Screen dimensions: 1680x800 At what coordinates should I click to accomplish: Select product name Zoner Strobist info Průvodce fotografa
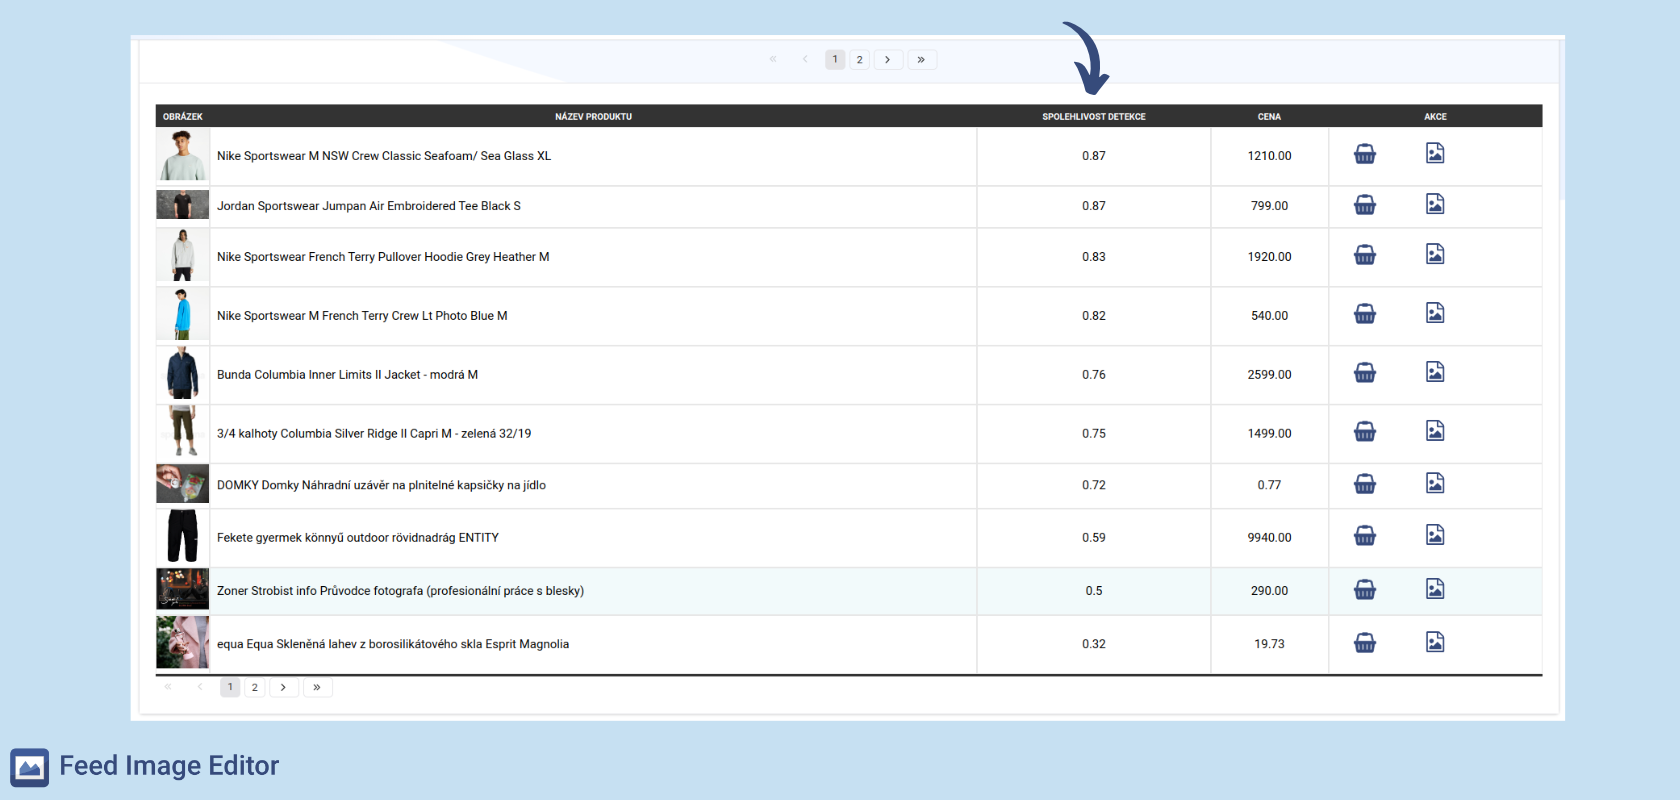point(400,591)
